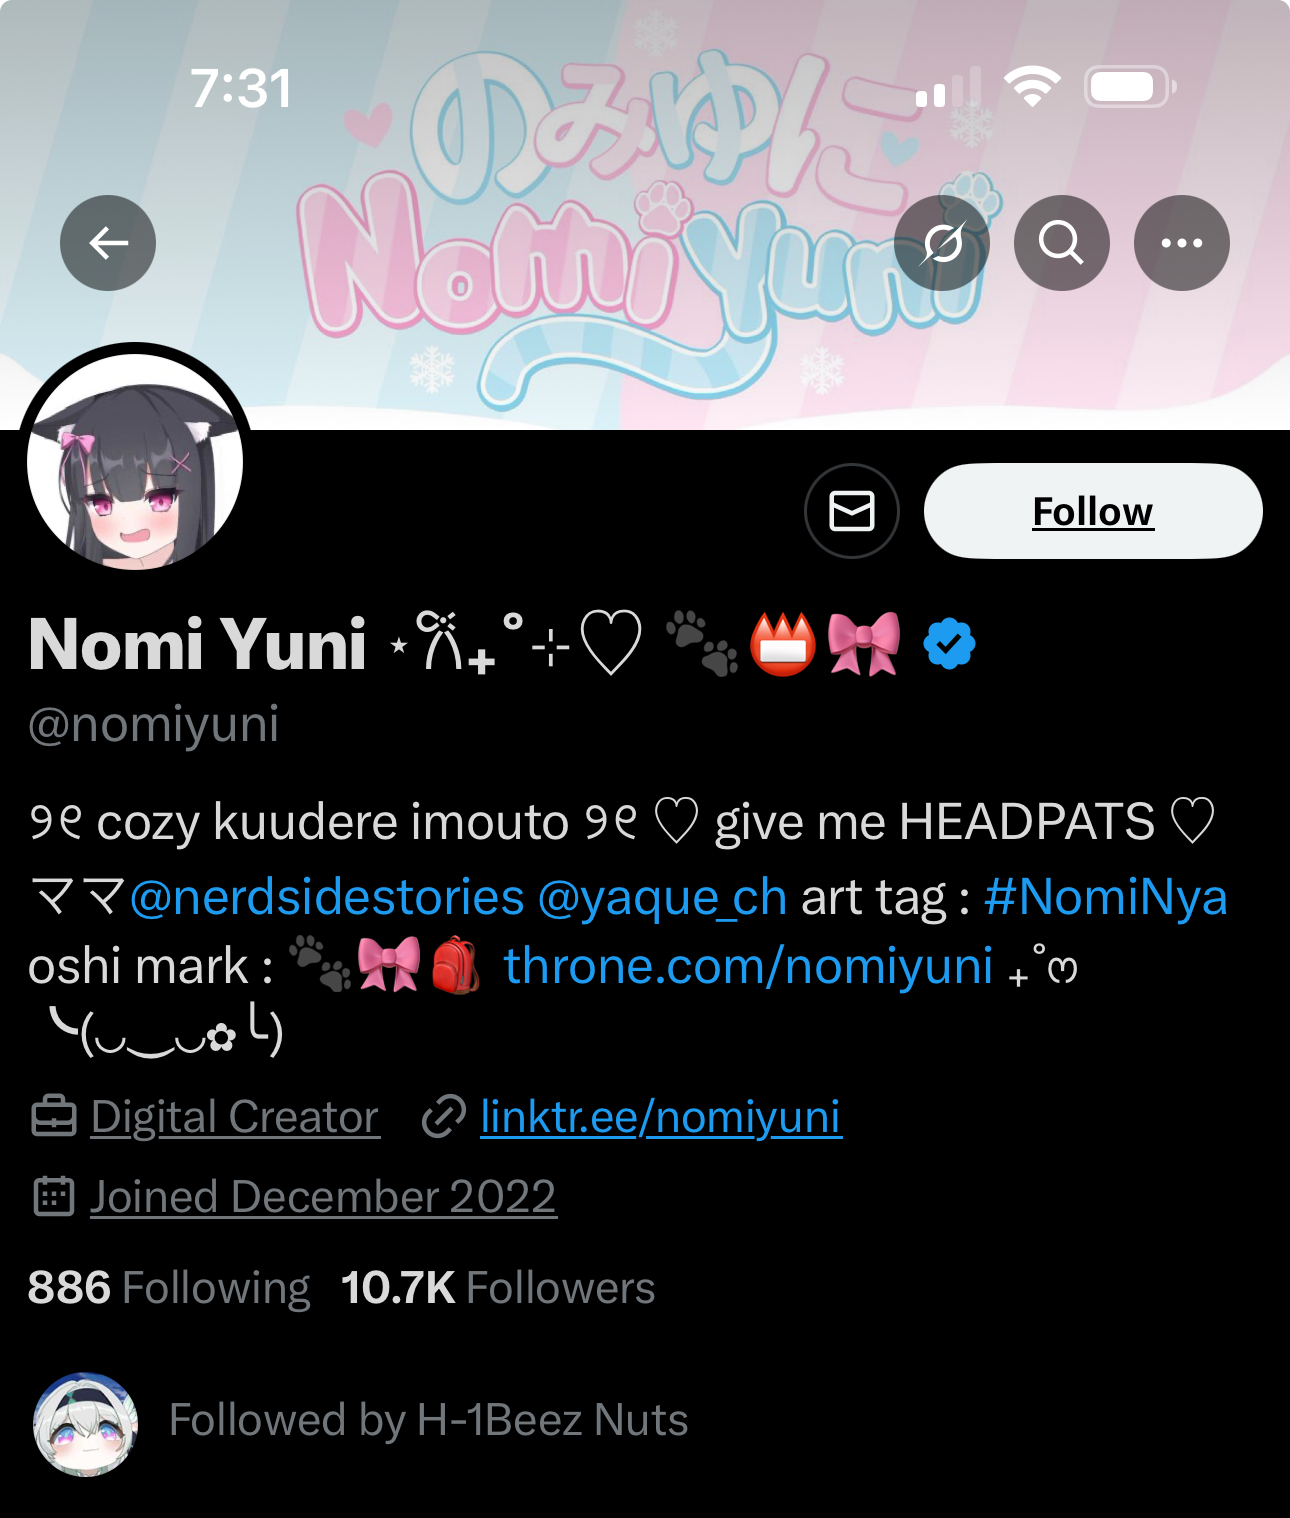The height and width of the screenshot is (1518, 1290).
Task: Open the throne.com/nomiyuni link
Action: point(748,966)
